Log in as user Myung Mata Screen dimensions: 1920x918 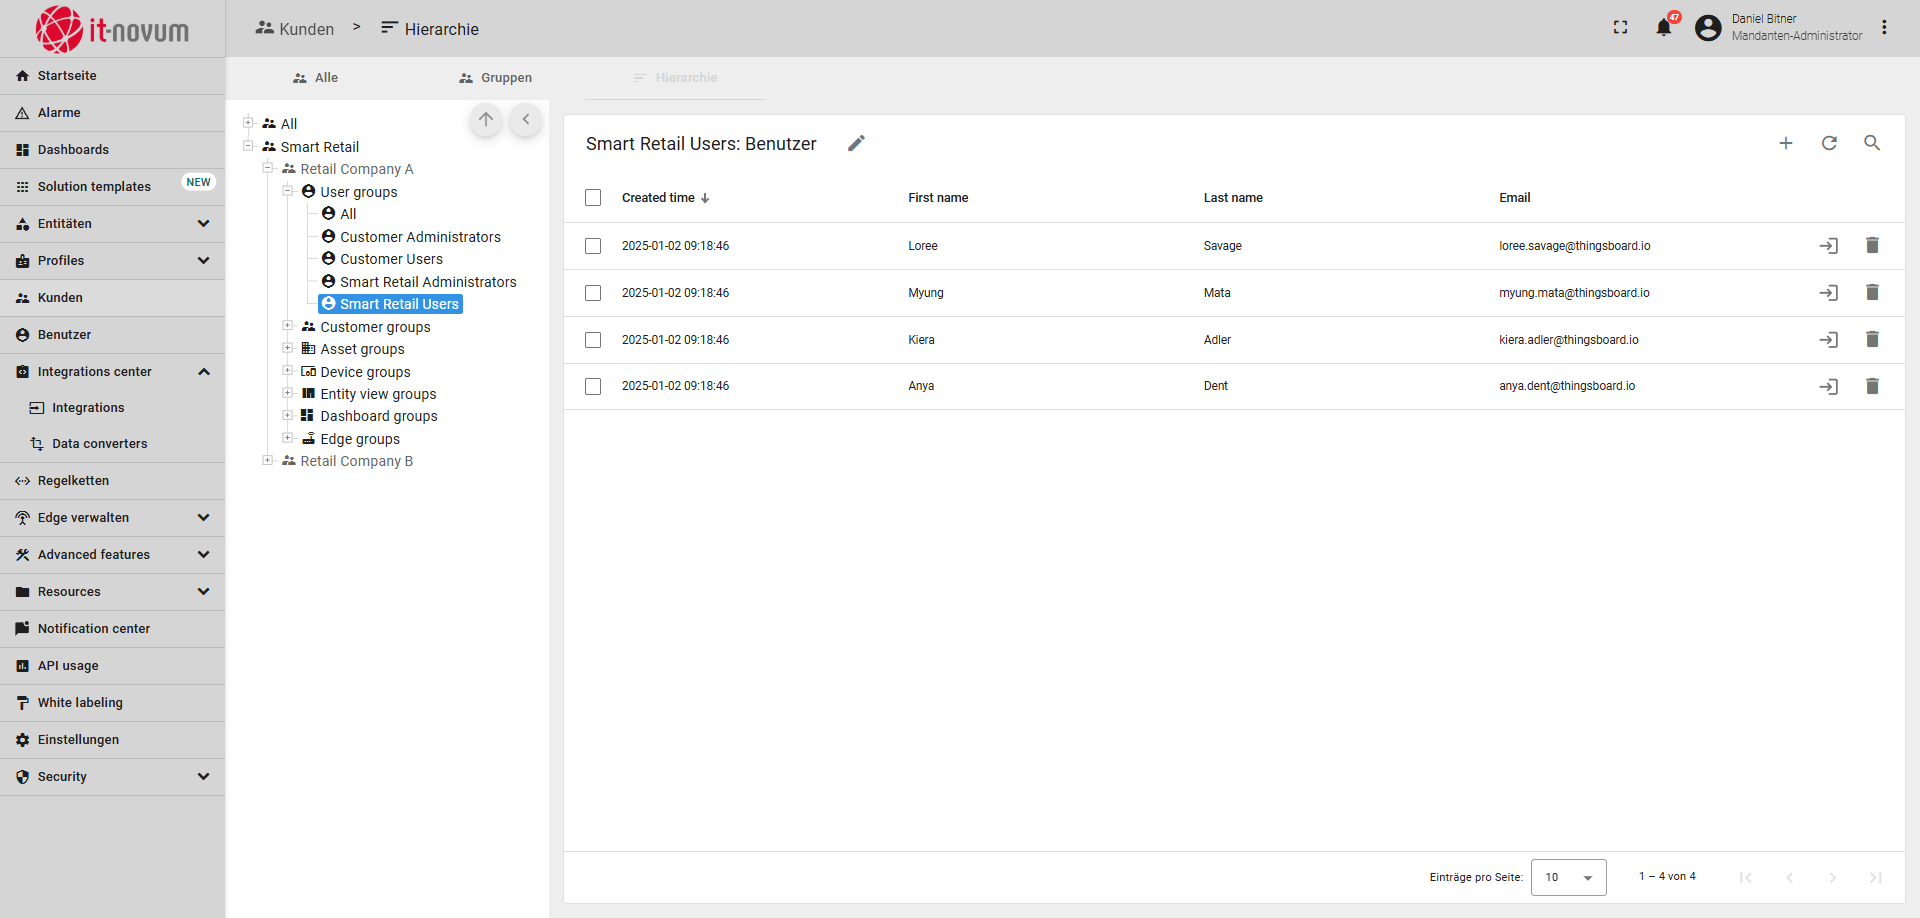(x=1828, y=293)
